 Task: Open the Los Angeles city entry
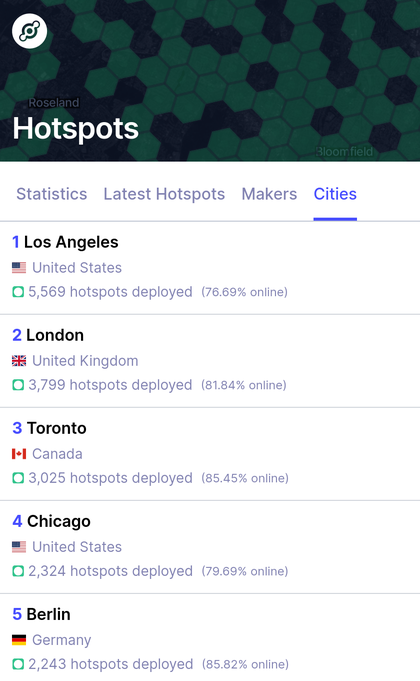coord(210,268)
